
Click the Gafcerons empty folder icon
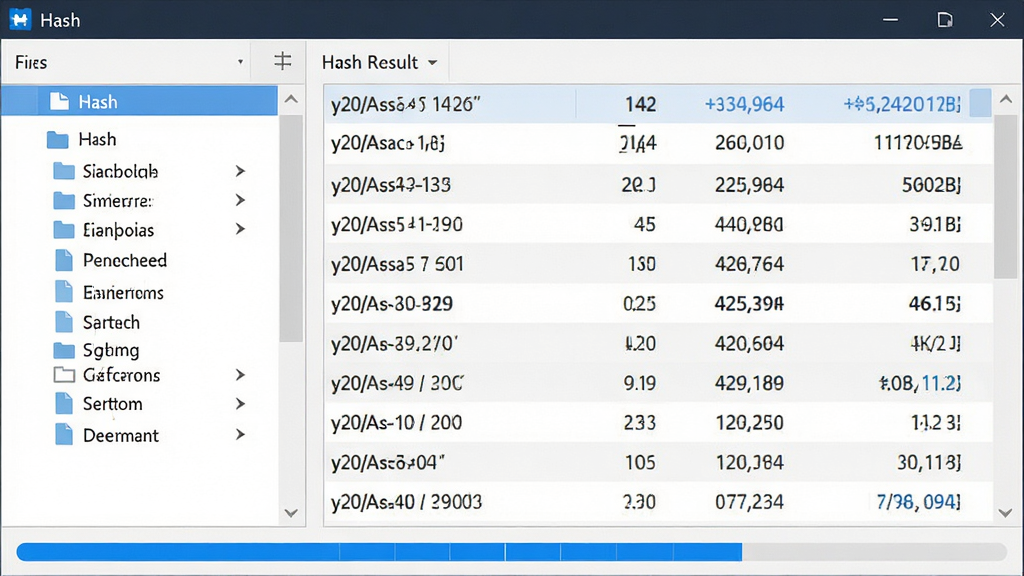click(63, 375)
